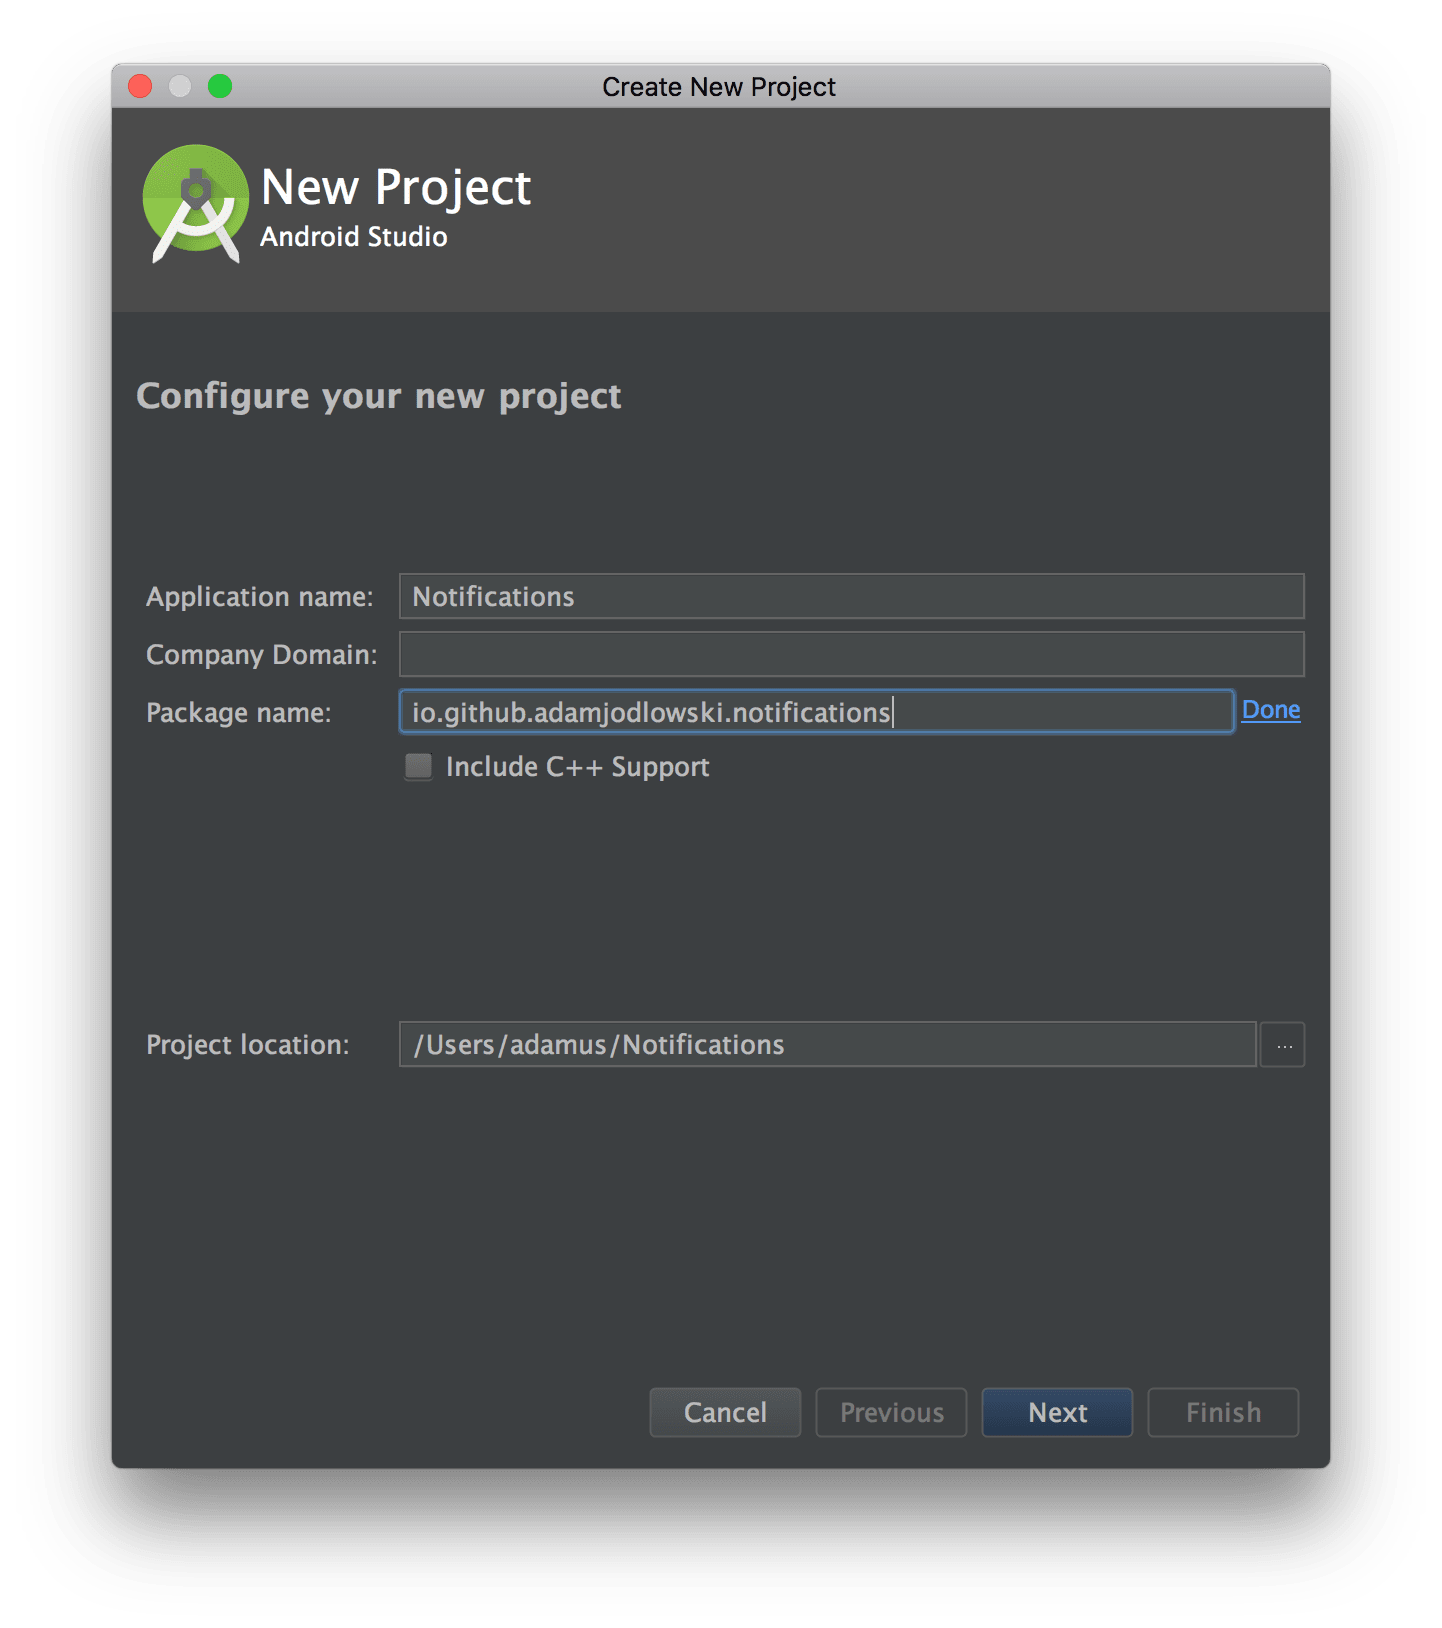The width and height of the screenshot is (1442, 1628).
Task: Click the Project location label
Action: (248, 1045)
